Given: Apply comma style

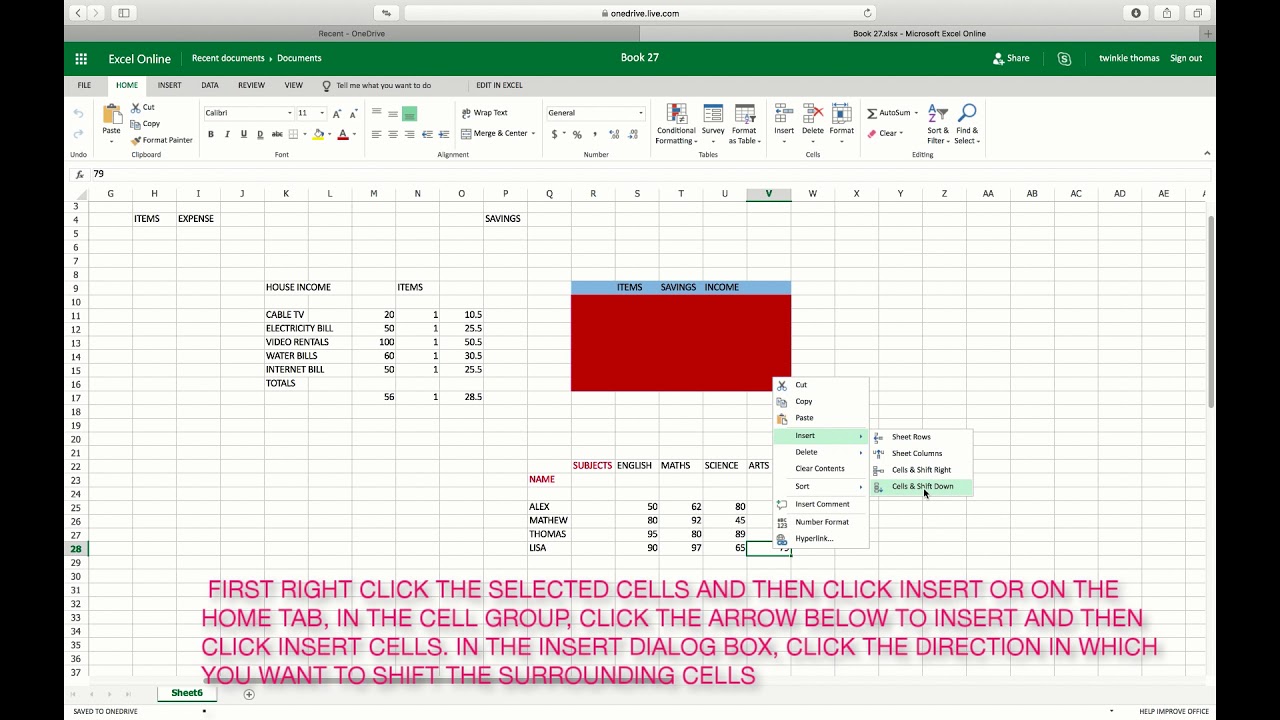Looking at the screenshot, I should 595,134.
